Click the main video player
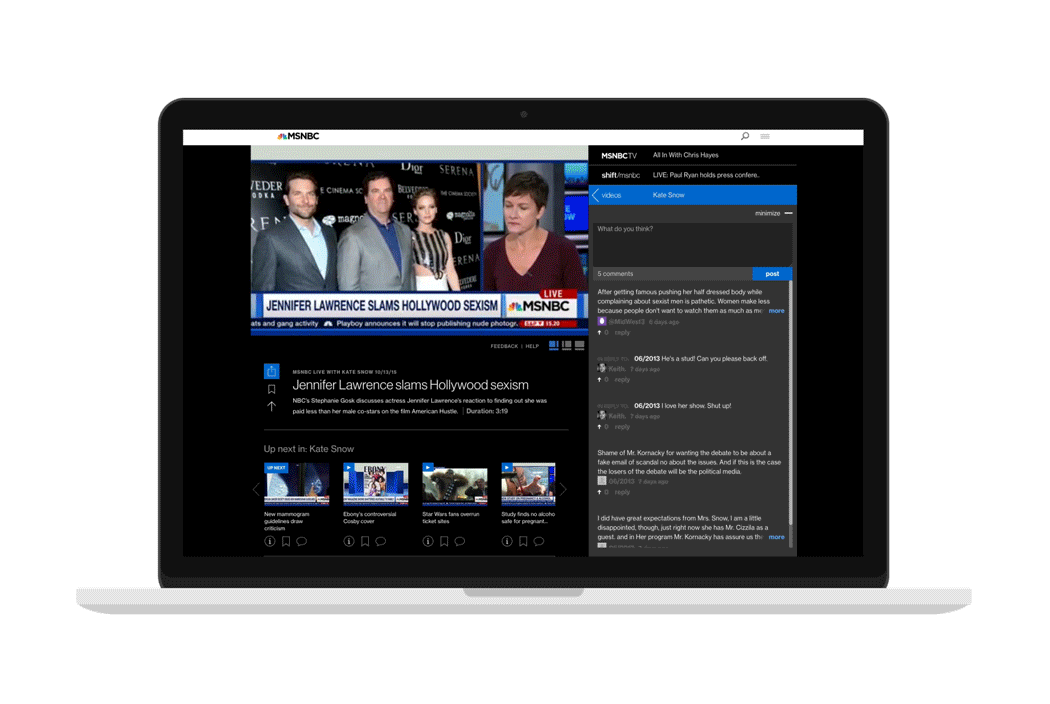1050x704 pixels. 419,240
